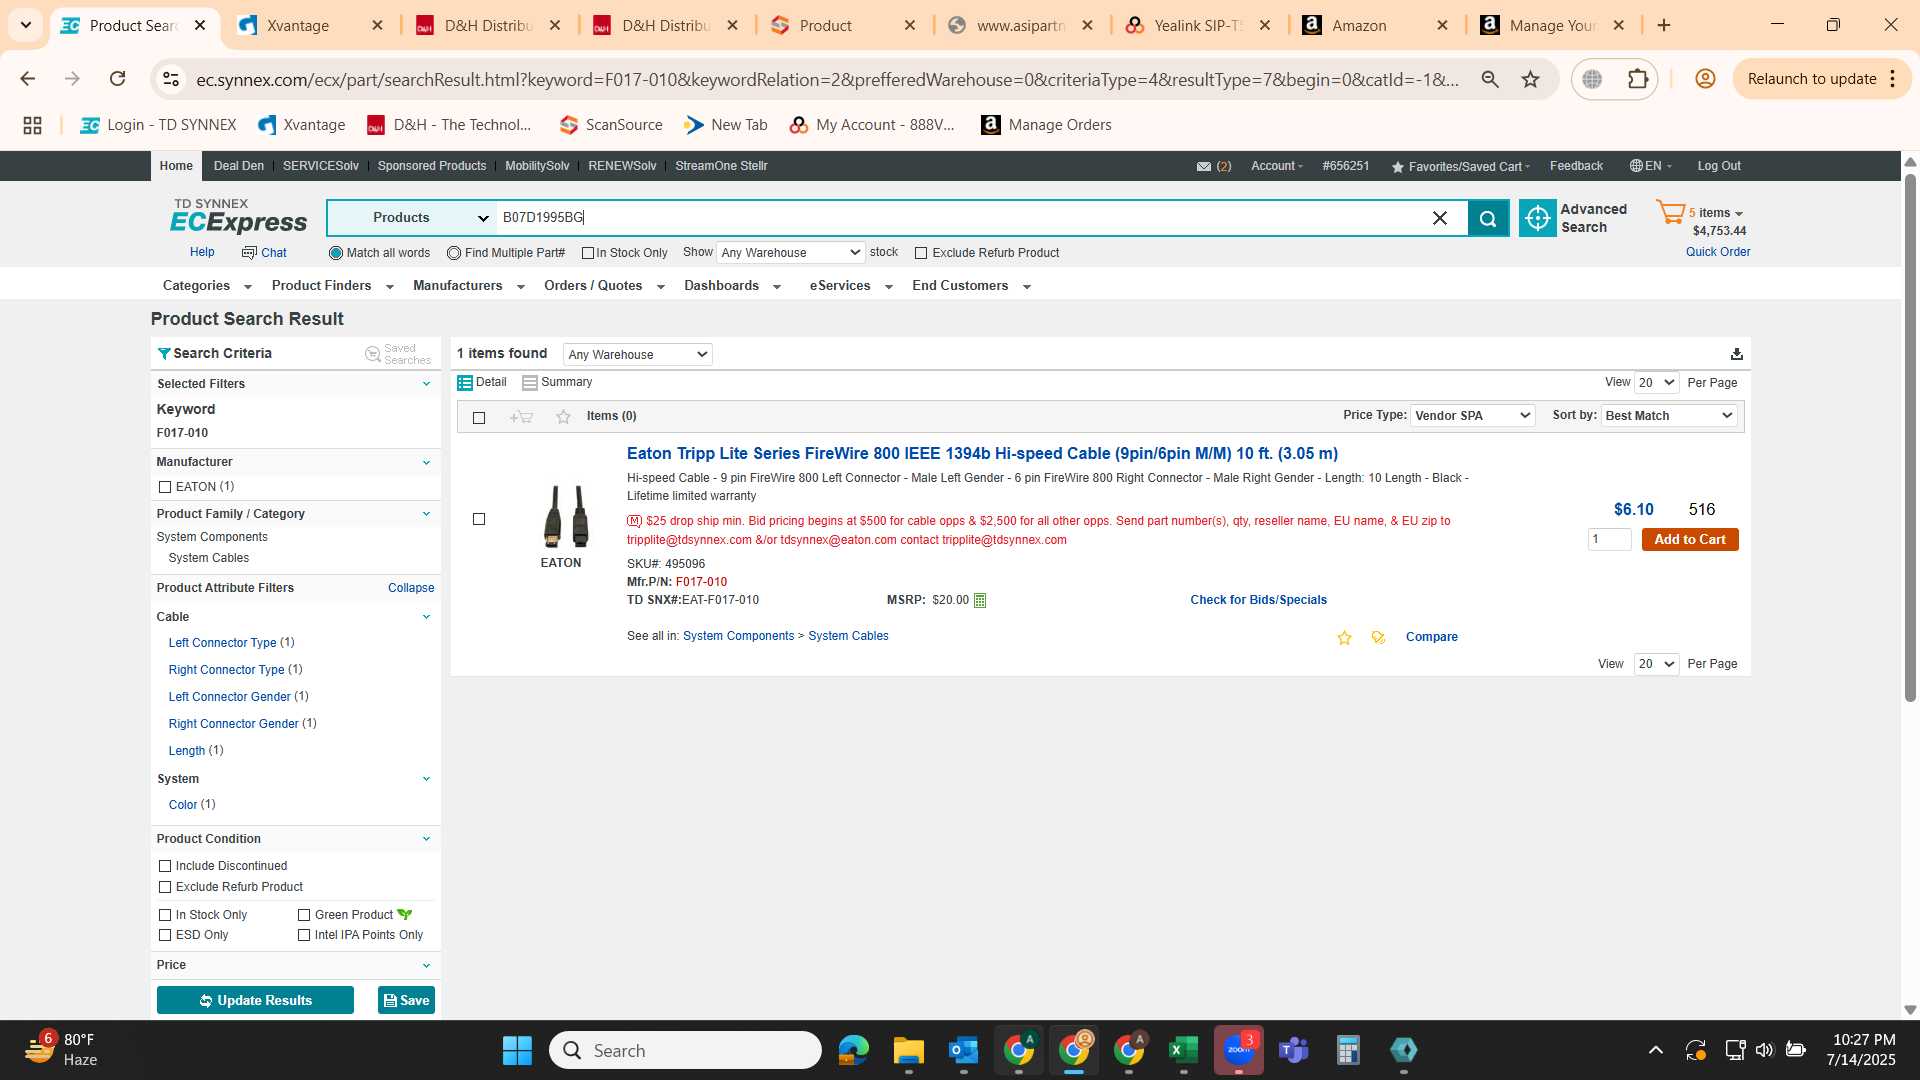Open the Eaton Tripp Lite FireWire cable title link
Viewport: 1920px width, 1080px height.
point(982,454)
